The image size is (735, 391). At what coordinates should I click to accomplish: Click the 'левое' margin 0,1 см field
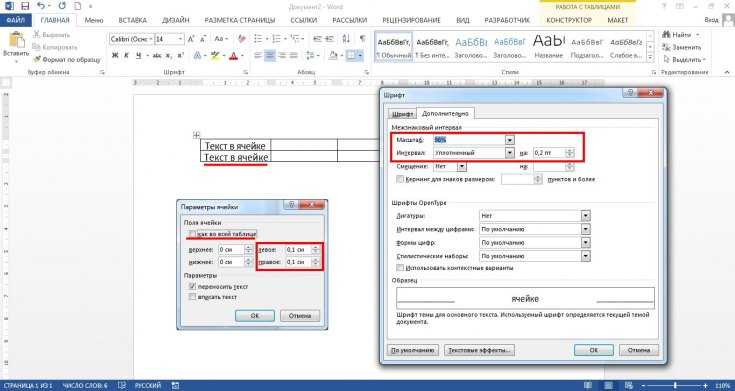[298, 250]
